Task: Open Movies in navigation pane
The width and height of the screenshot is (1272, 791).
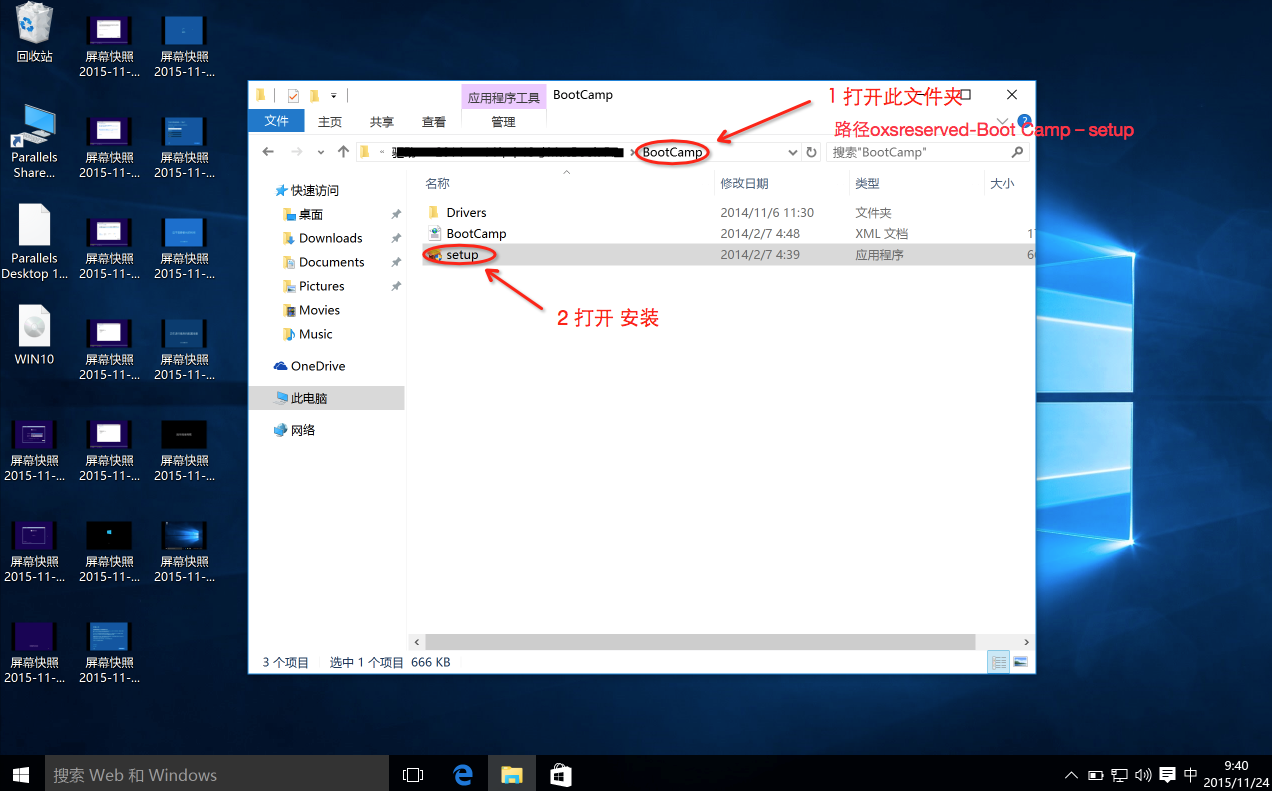Action: [319, 310]
